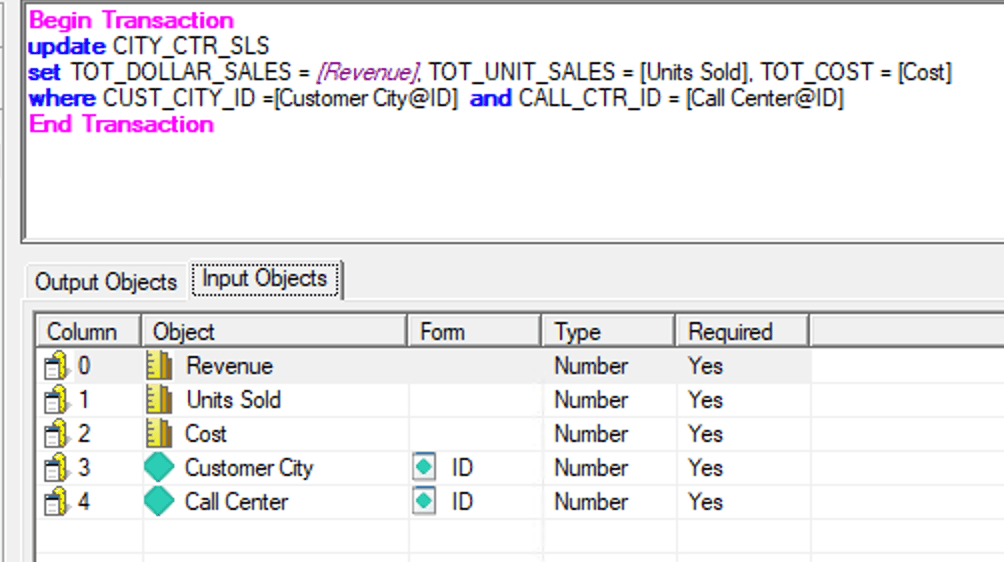The image size is (1004, 562).
Task: Click Required value Yes for Cost
Action: point(706,434)
